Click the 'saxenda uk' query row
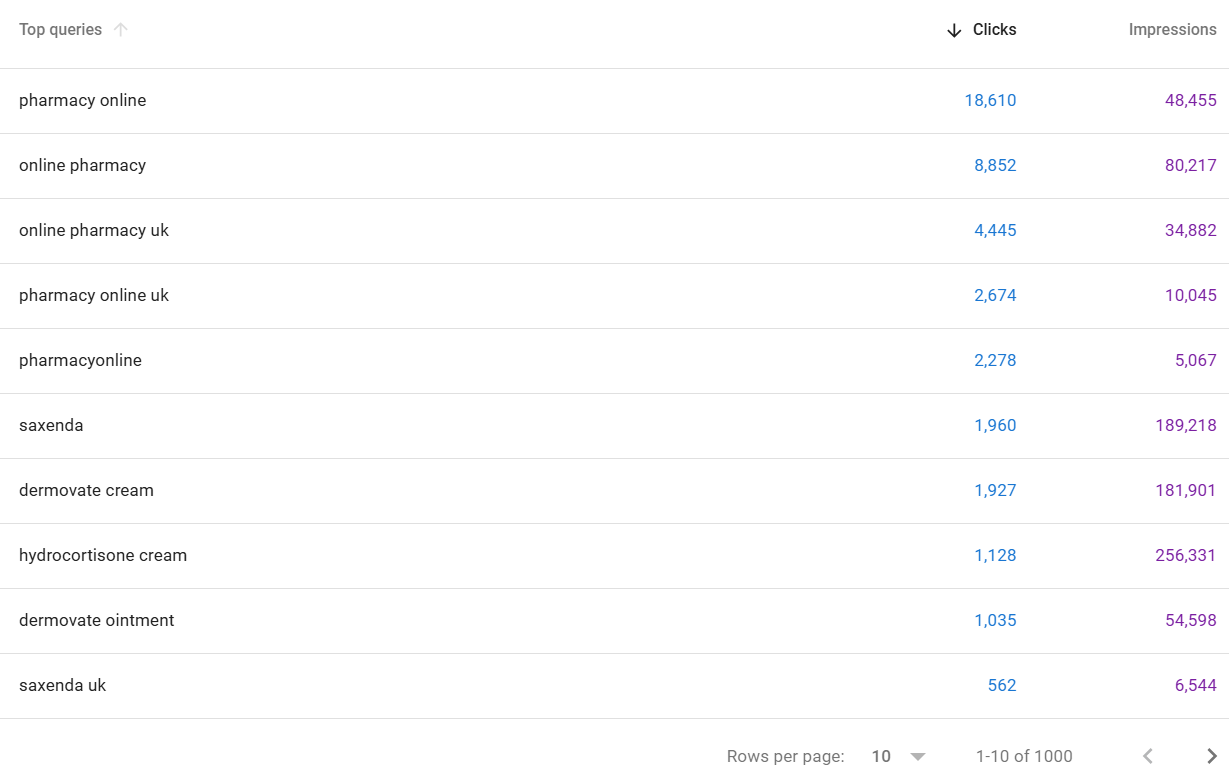 tap(62, 685)
